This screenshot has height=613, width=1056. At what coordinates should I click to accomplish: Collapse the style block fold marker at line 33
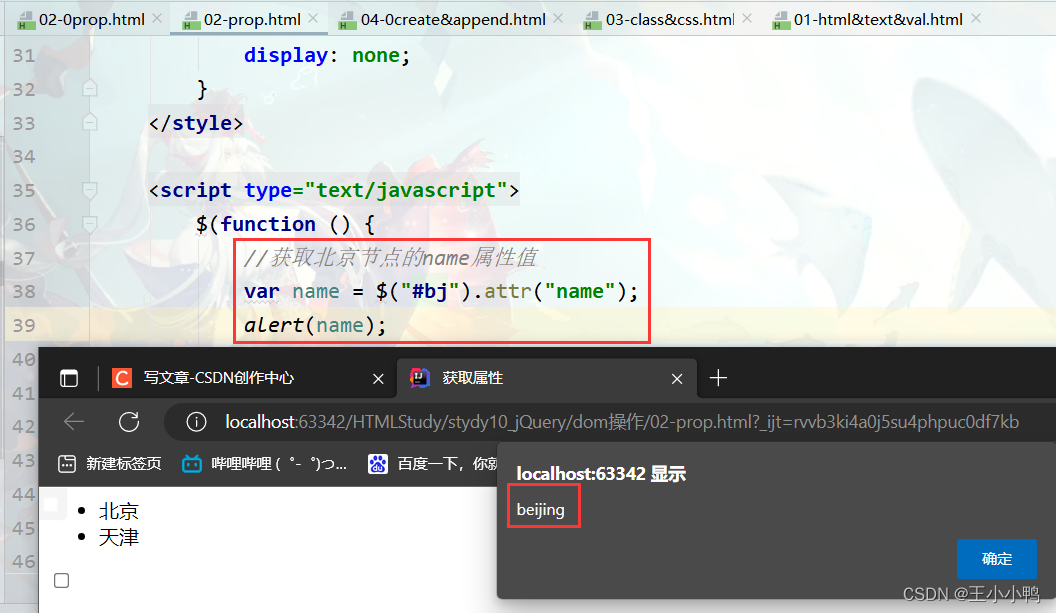tap(89, 122)
